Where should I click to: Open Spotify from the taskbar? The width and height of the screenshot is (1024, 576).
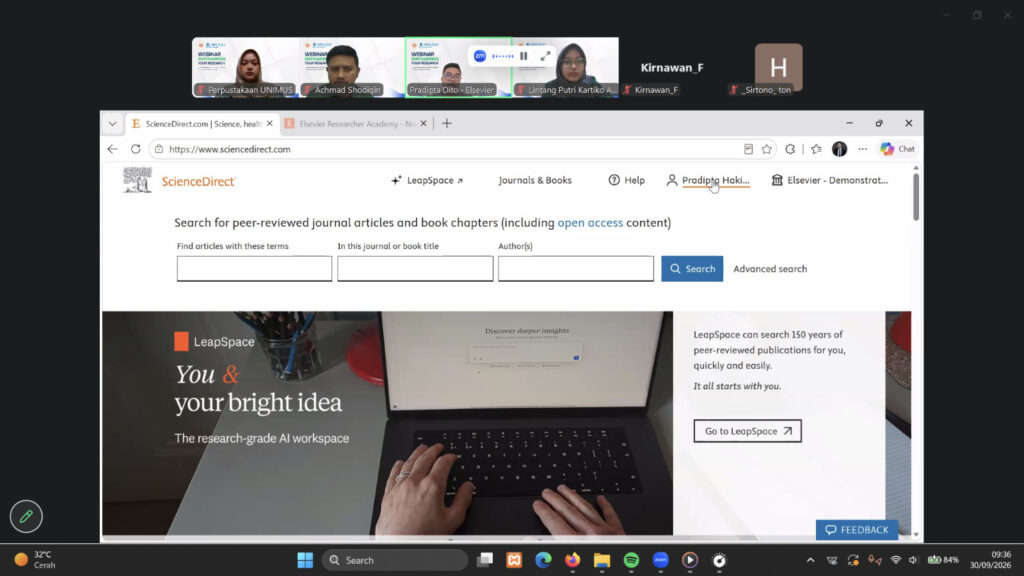632,560
